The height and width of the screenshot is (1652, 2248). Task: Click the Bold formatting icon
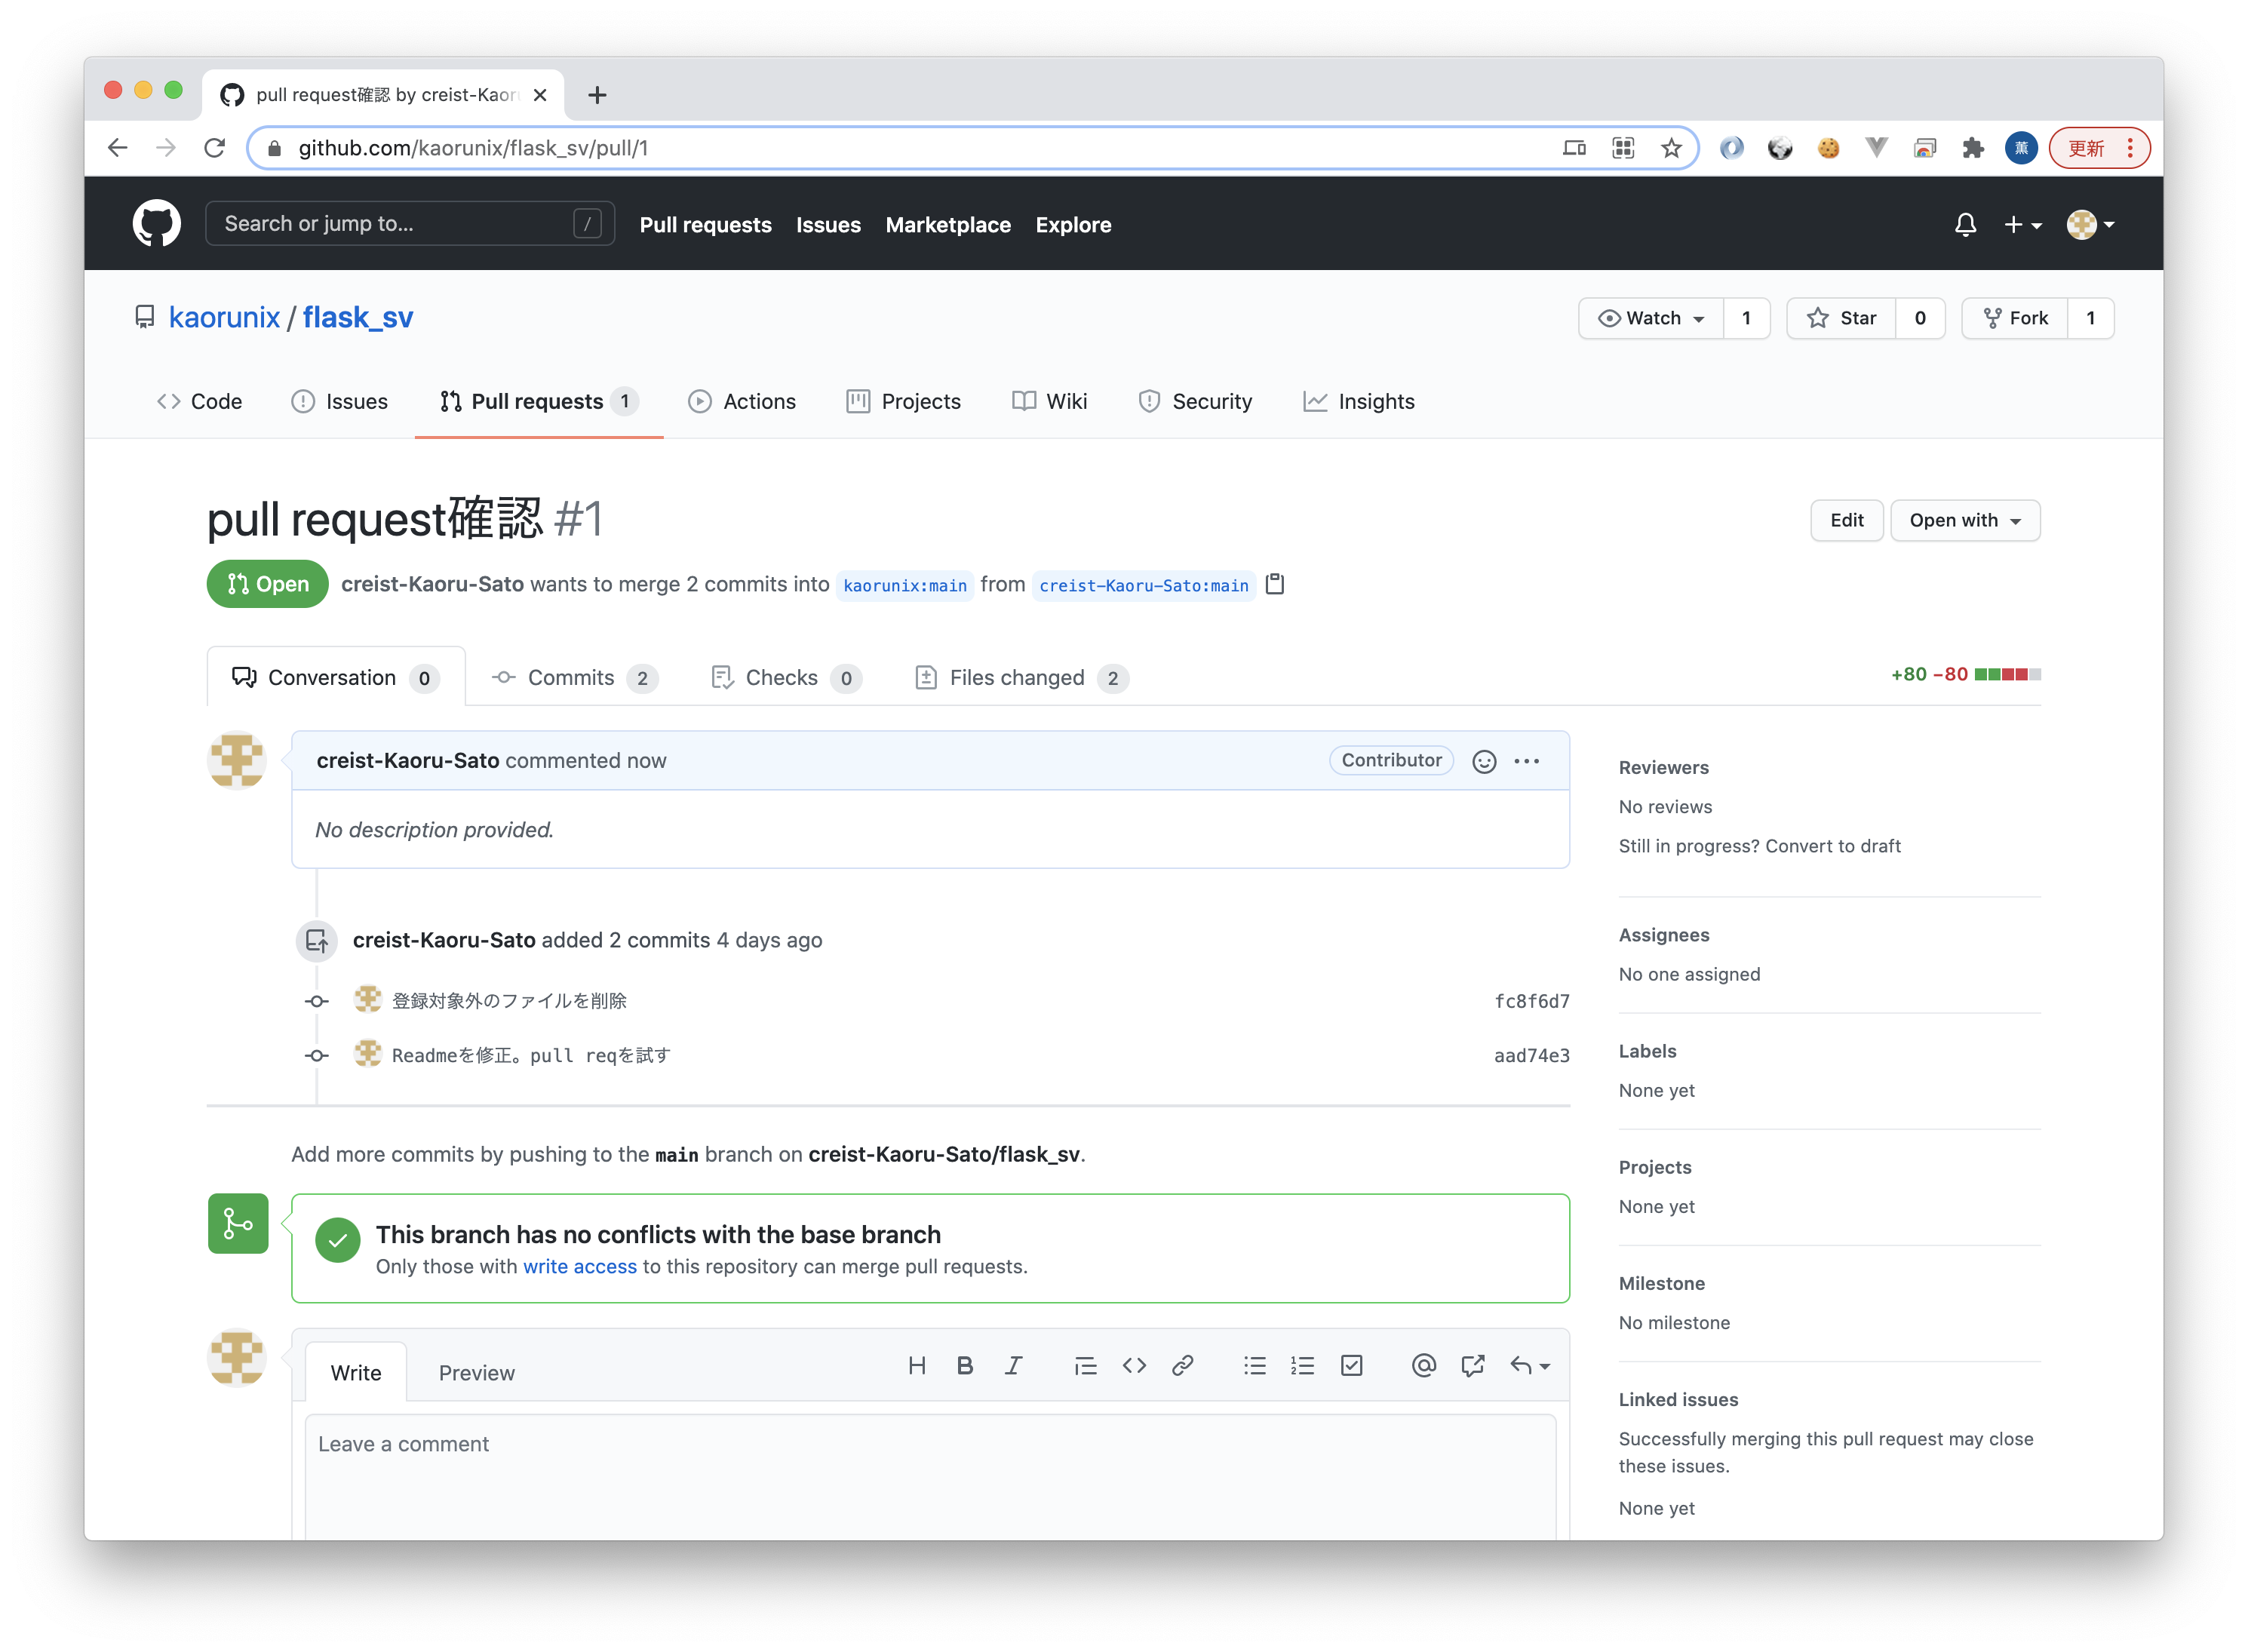tap(964, 1366)
